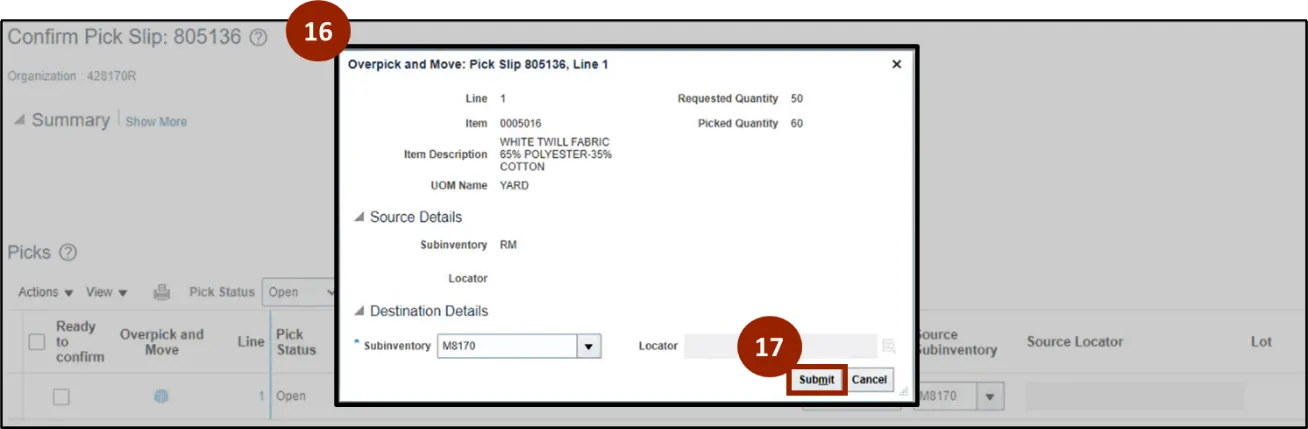Open the destination Subinventory M8170 dropdown arrow

[x=589, y=346]
